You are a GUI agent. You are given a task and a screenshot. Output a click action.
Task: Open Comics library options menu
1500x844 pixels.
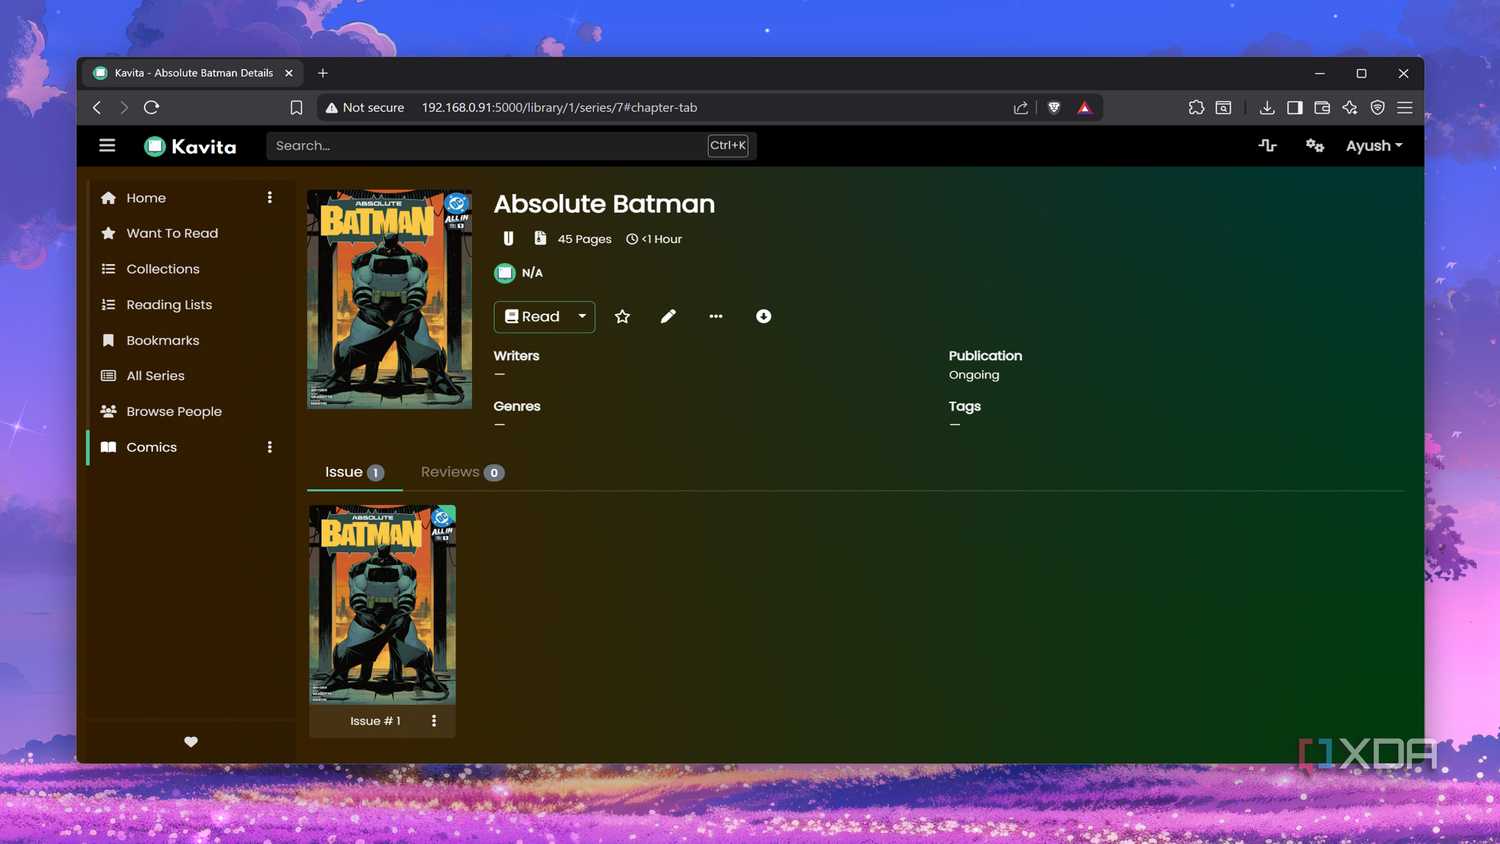click(269, 447)
